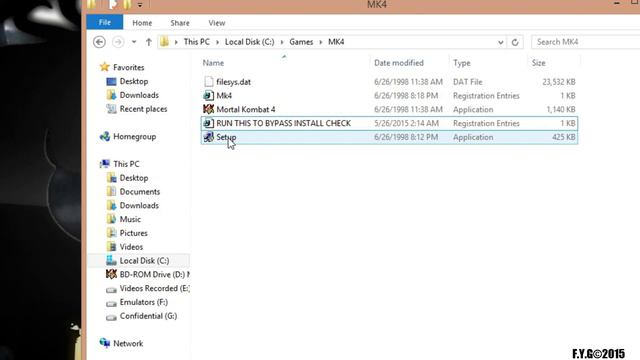640x360 pixels.
Task: Open the BD-ROM Drive (D:) entry
Action: pos(154,275)
